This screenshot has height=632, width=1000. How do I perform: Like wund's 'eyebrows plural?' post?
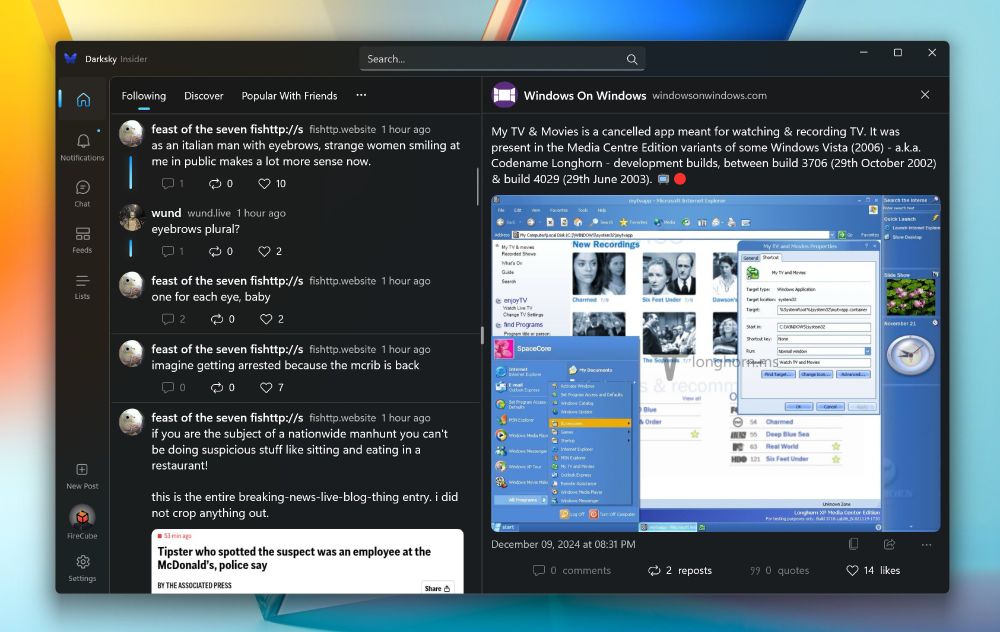tap(270, 251)
